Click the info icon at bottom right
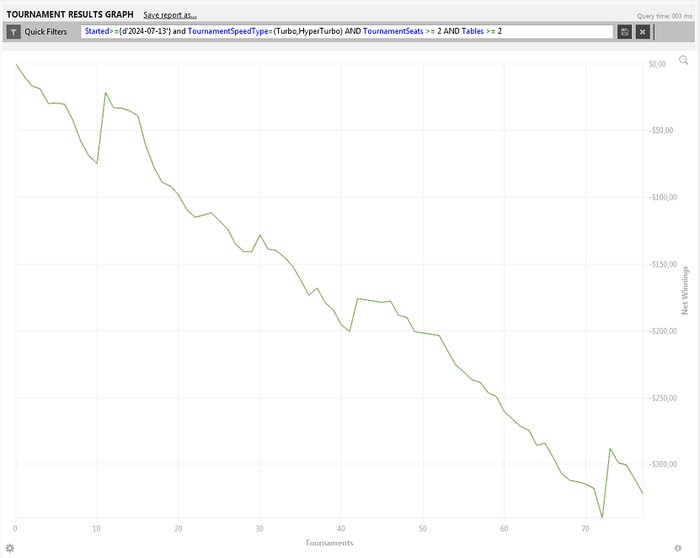This screenshot has height=558, width=700. click(x=678, y=548)
